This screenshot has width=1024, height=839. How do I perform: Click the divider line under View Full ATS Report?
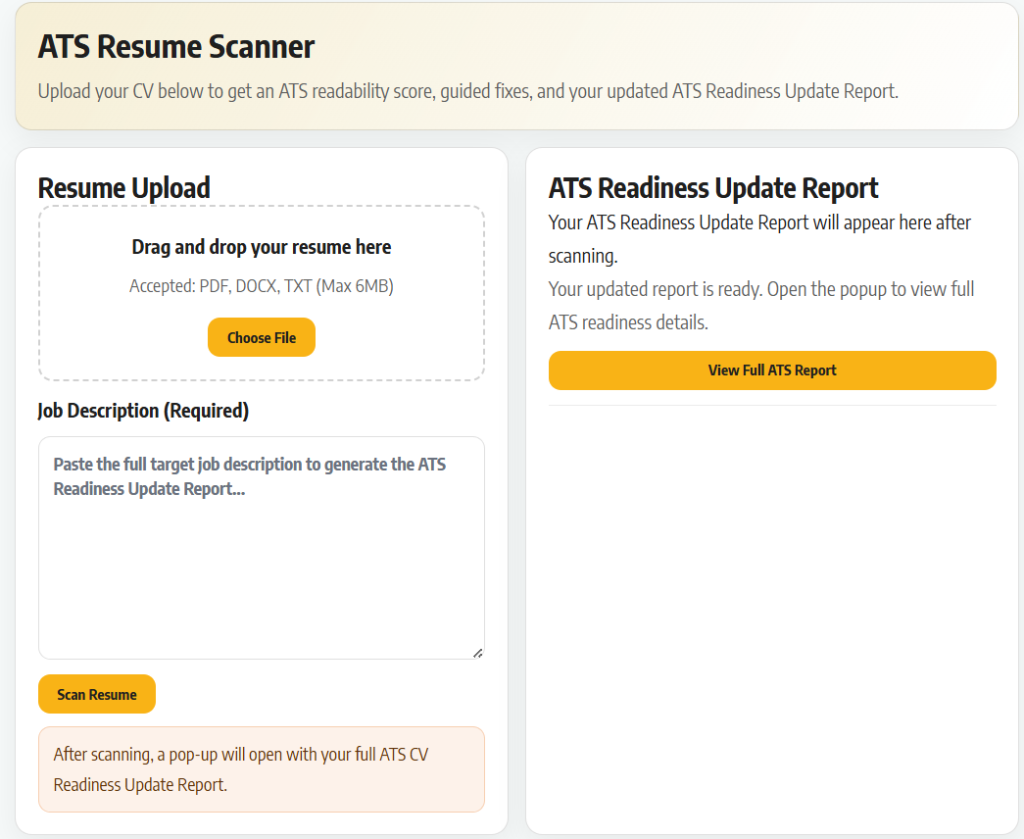pyautogui.click(x=772, y=406)
